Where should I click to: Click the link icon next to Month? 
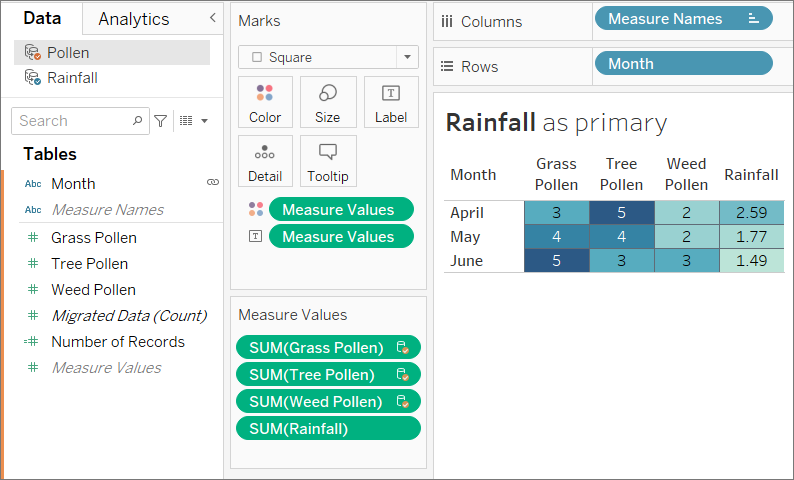tap(213, 182)
